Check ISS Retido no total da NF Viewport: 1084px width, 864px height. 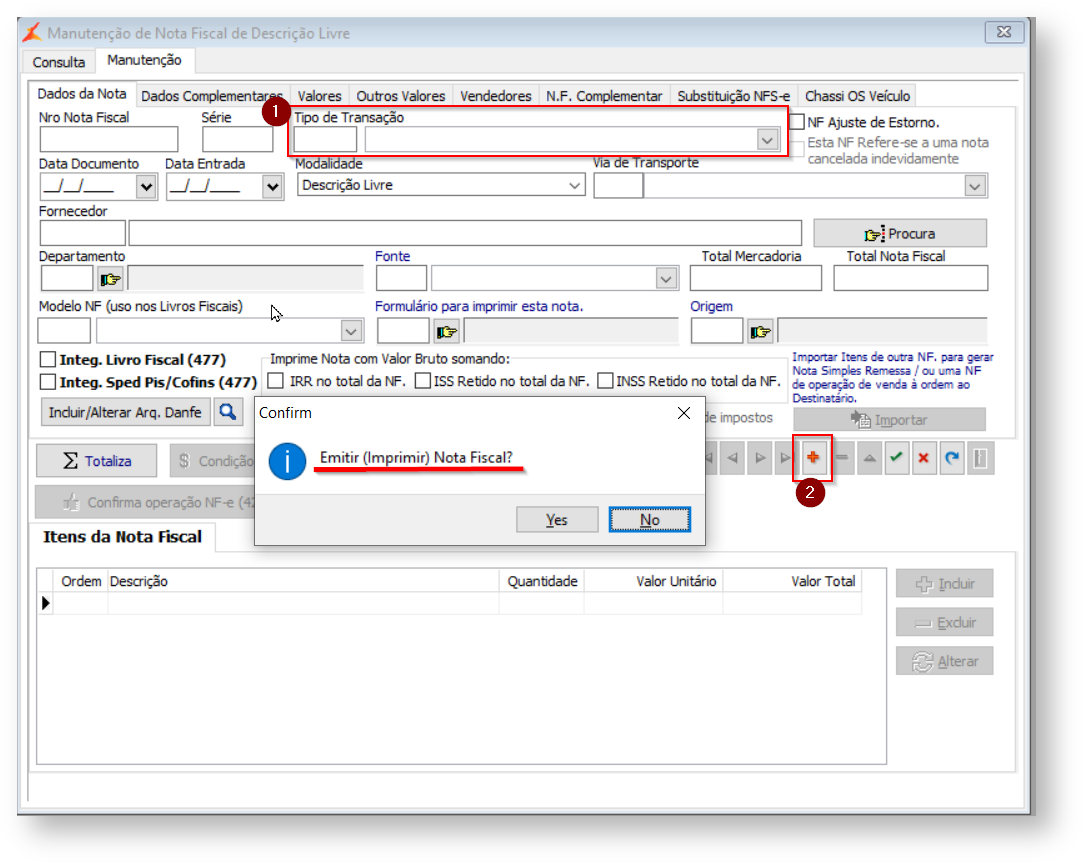tap(423, 381)
